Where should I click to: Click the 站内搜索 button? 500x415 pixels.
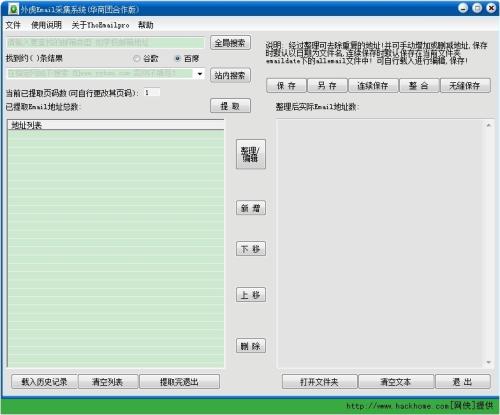pyautogui.click(x=230, y=75)
